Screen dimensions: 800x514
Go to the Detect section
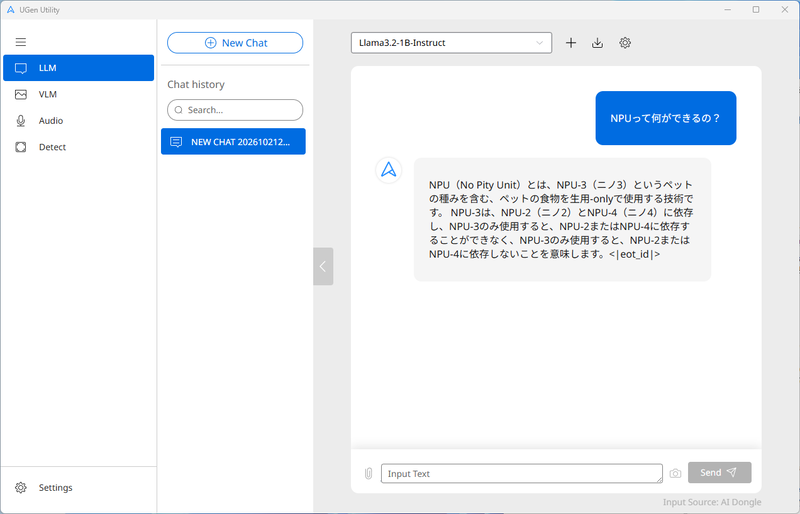pyautogui.click(x=79, y=147)
